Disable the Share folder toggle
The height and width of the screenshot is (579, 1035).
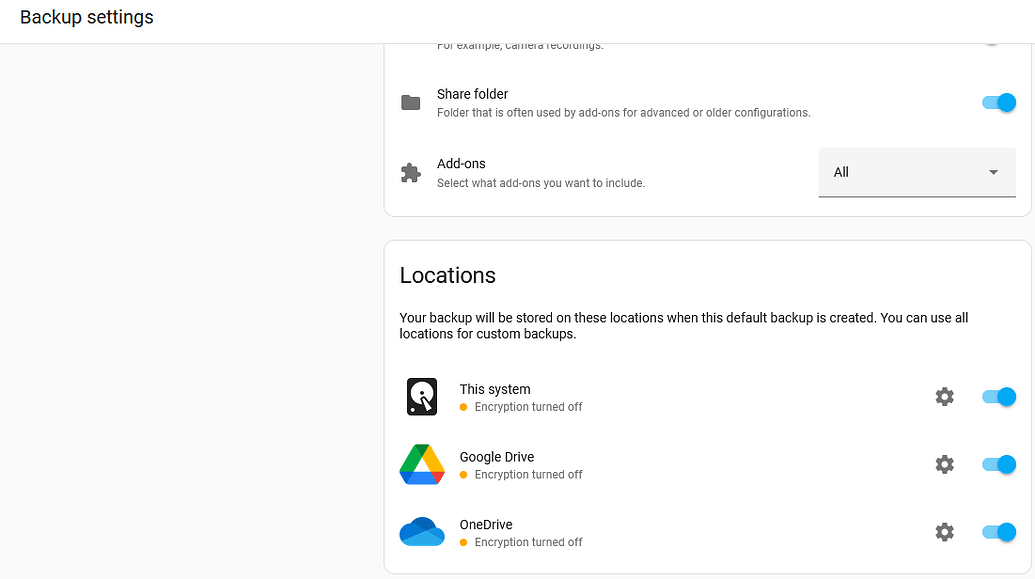998,102
